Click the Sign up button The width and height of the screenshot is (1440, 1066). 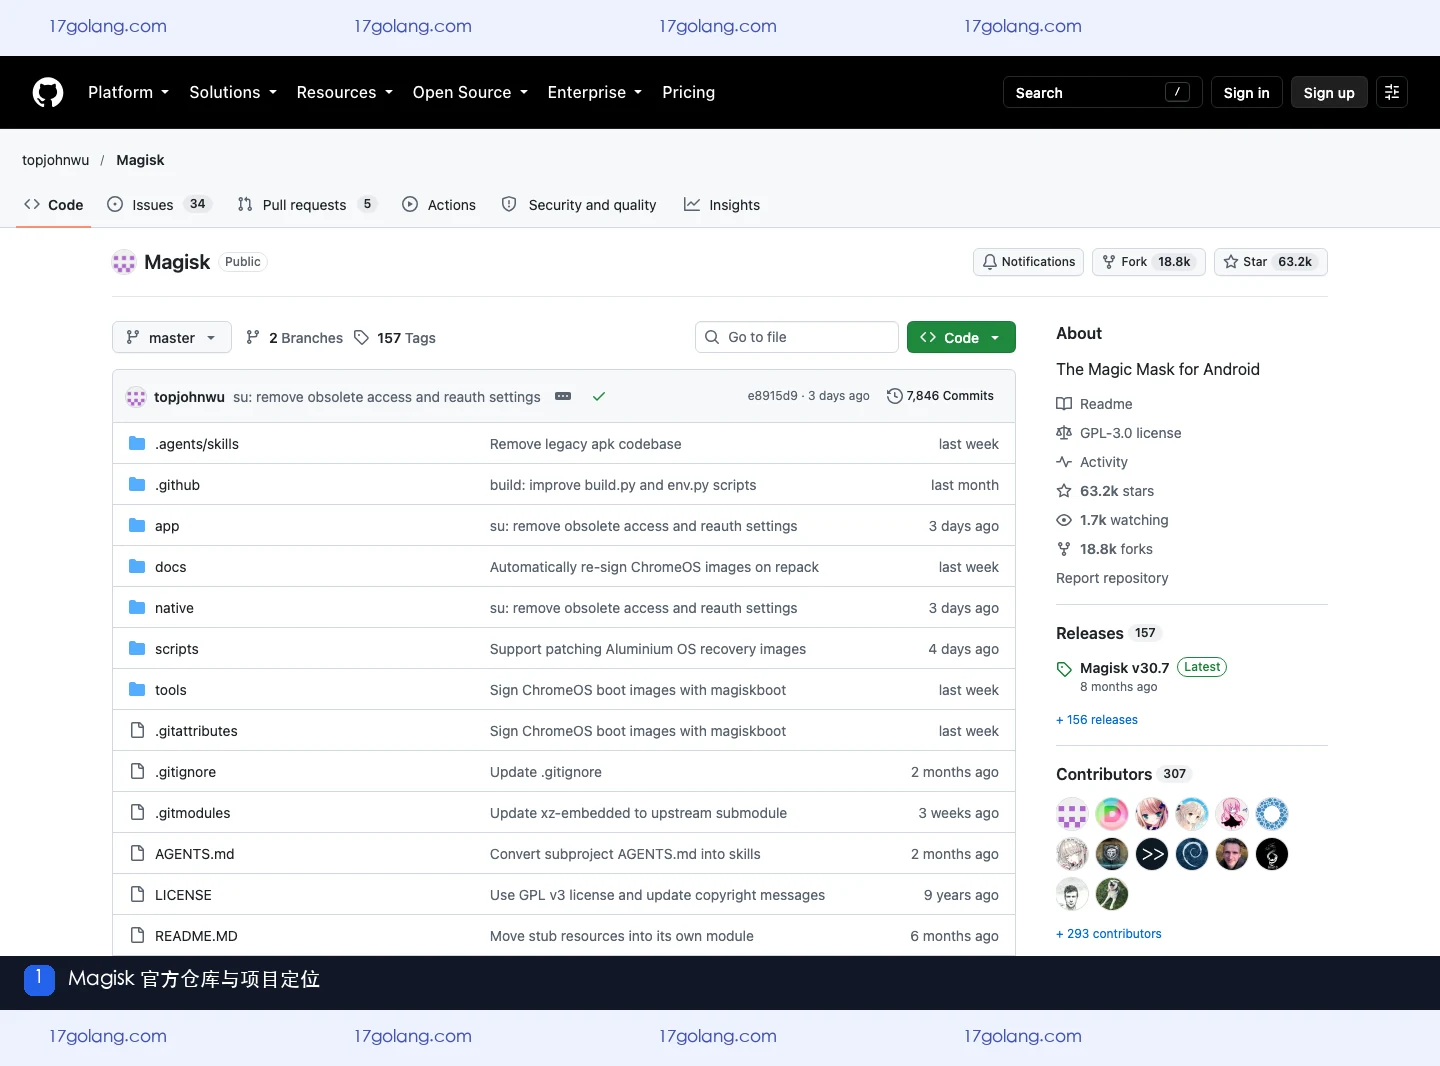(x=1329, y=92)
